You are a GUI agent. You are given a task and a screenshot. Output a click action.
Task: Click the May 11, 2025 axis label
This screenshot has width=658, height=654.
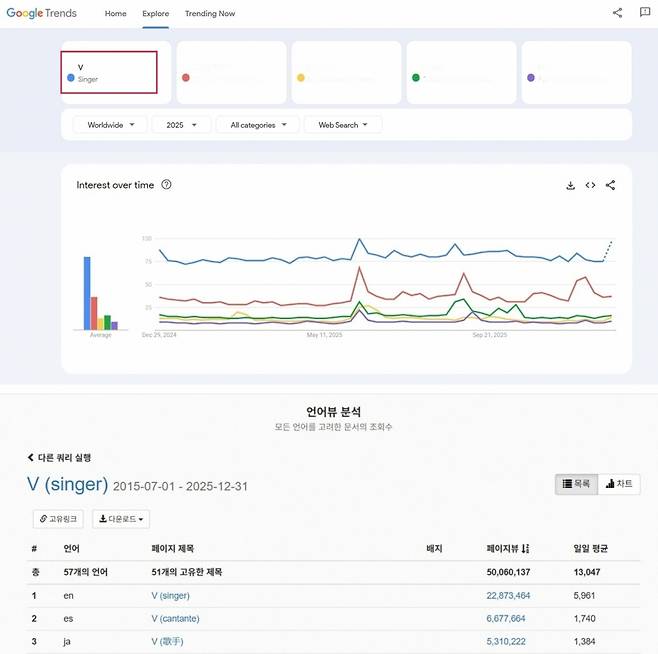pos(324,335)
